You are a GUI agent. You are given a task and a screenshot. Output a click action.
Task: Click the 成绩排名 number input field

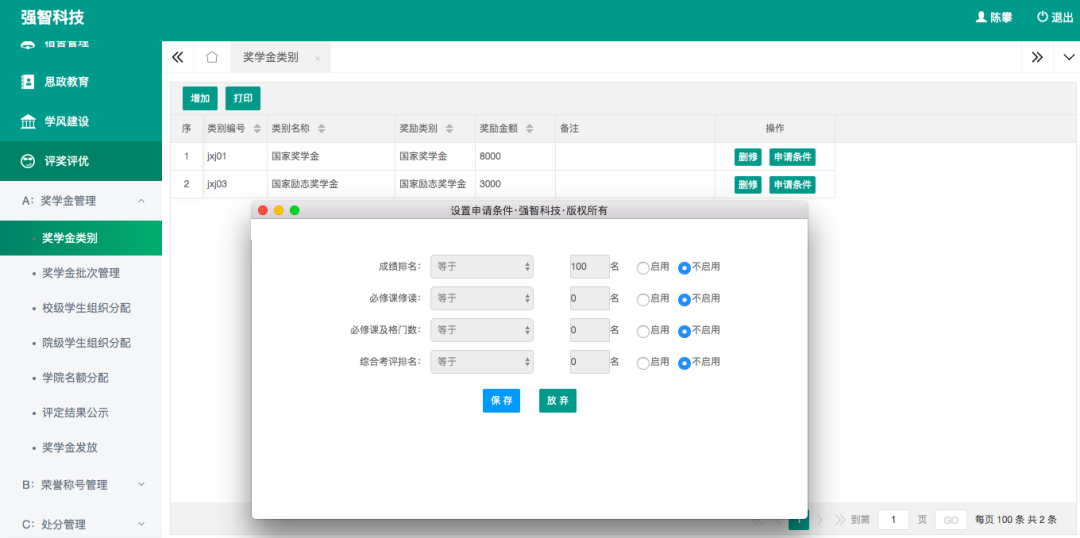pyautogui.click(x=588, y=267)
